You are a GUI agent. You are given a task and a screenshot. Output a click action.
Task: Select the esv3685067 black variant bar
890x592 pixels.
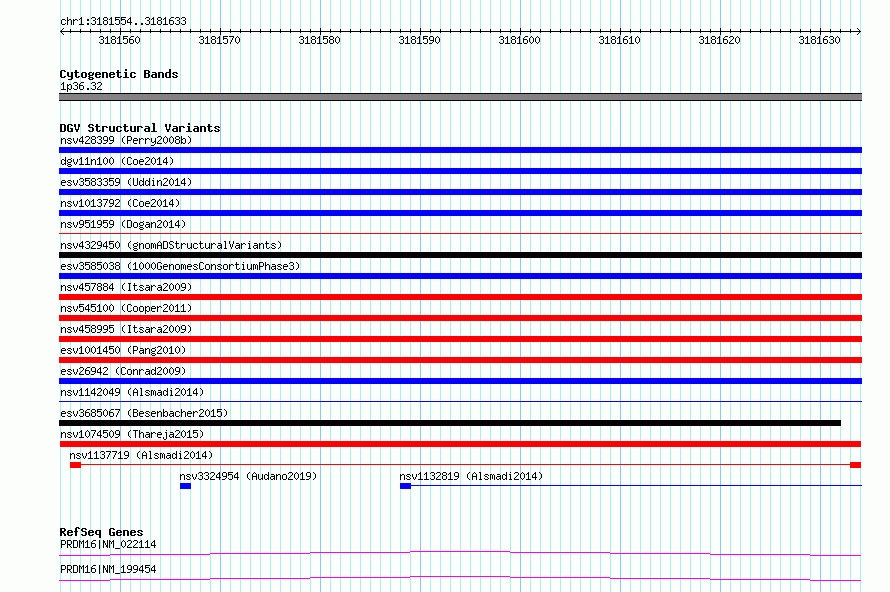pyautogui.click(x=450, y=423)
